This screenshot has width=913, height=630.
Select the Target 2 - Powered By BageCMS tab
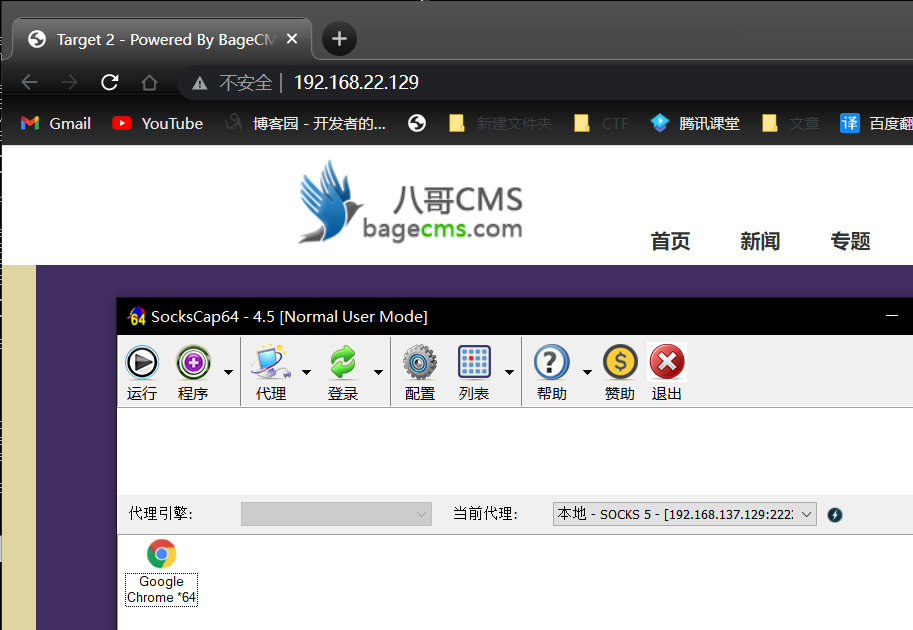162,40
